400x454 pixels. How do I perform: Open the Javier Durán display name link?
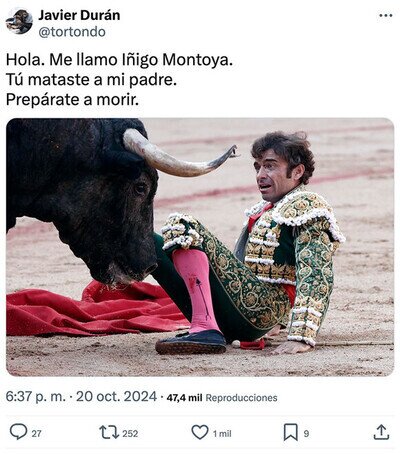(x=79, y=15)
